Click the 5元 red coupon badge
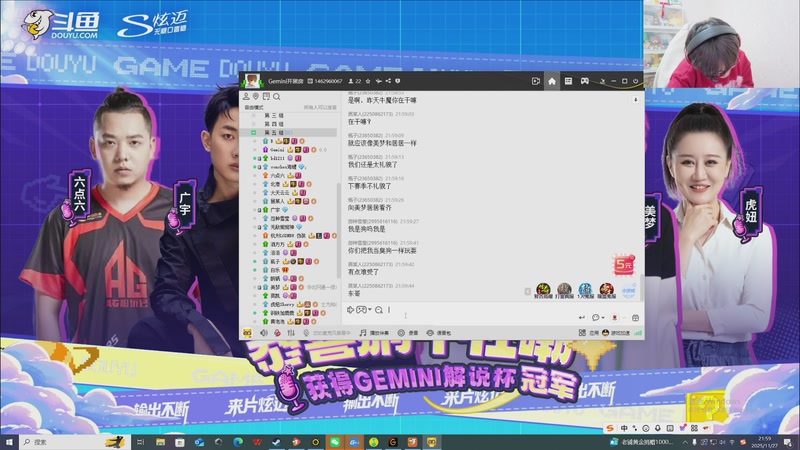The height and width of the screenshot is (450, 800). click(623, 265)
